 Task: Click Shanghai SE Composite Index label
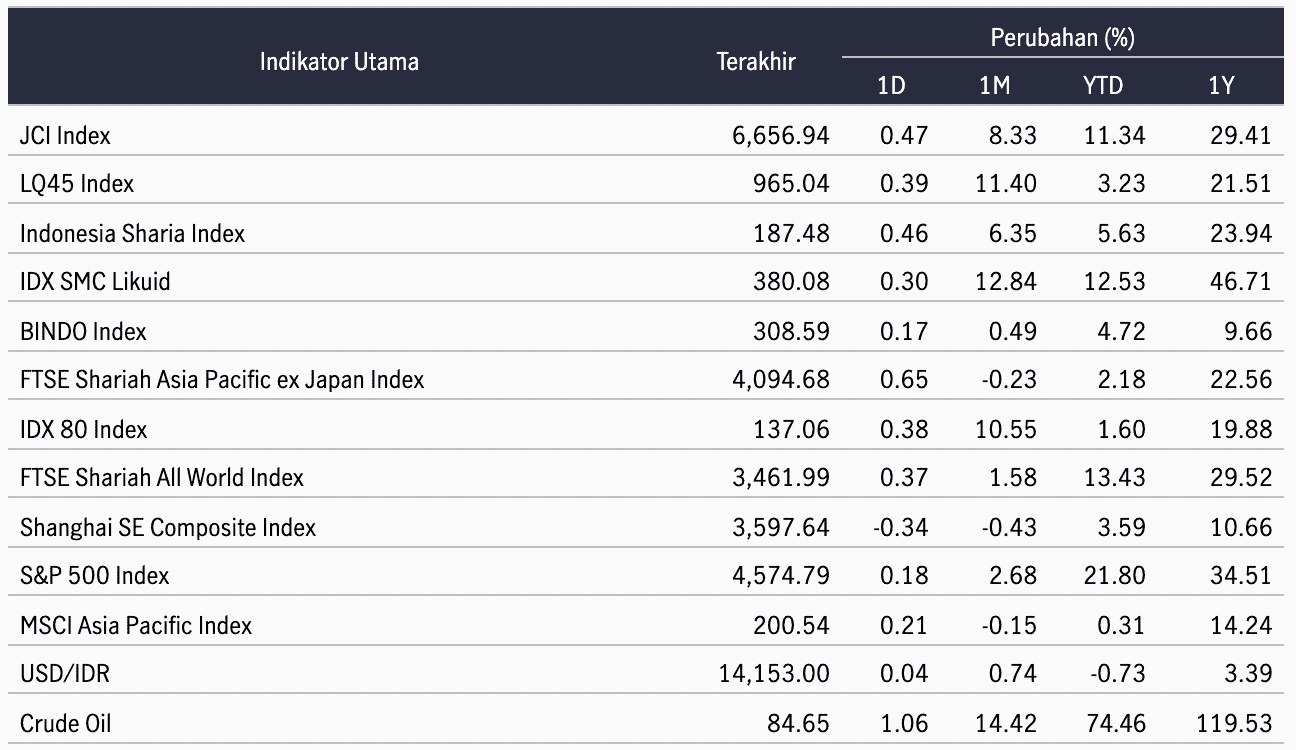click(x=168, y=526)
